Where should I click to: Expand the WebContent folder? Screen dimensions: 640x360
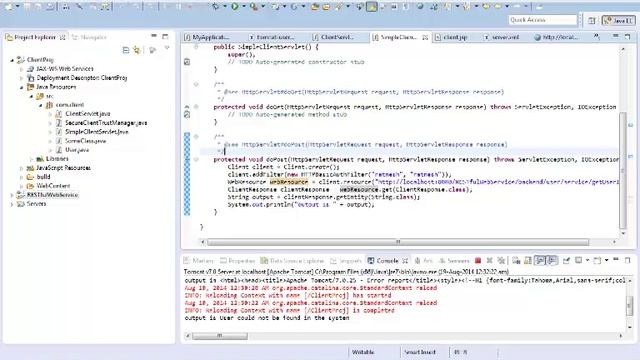22,186
